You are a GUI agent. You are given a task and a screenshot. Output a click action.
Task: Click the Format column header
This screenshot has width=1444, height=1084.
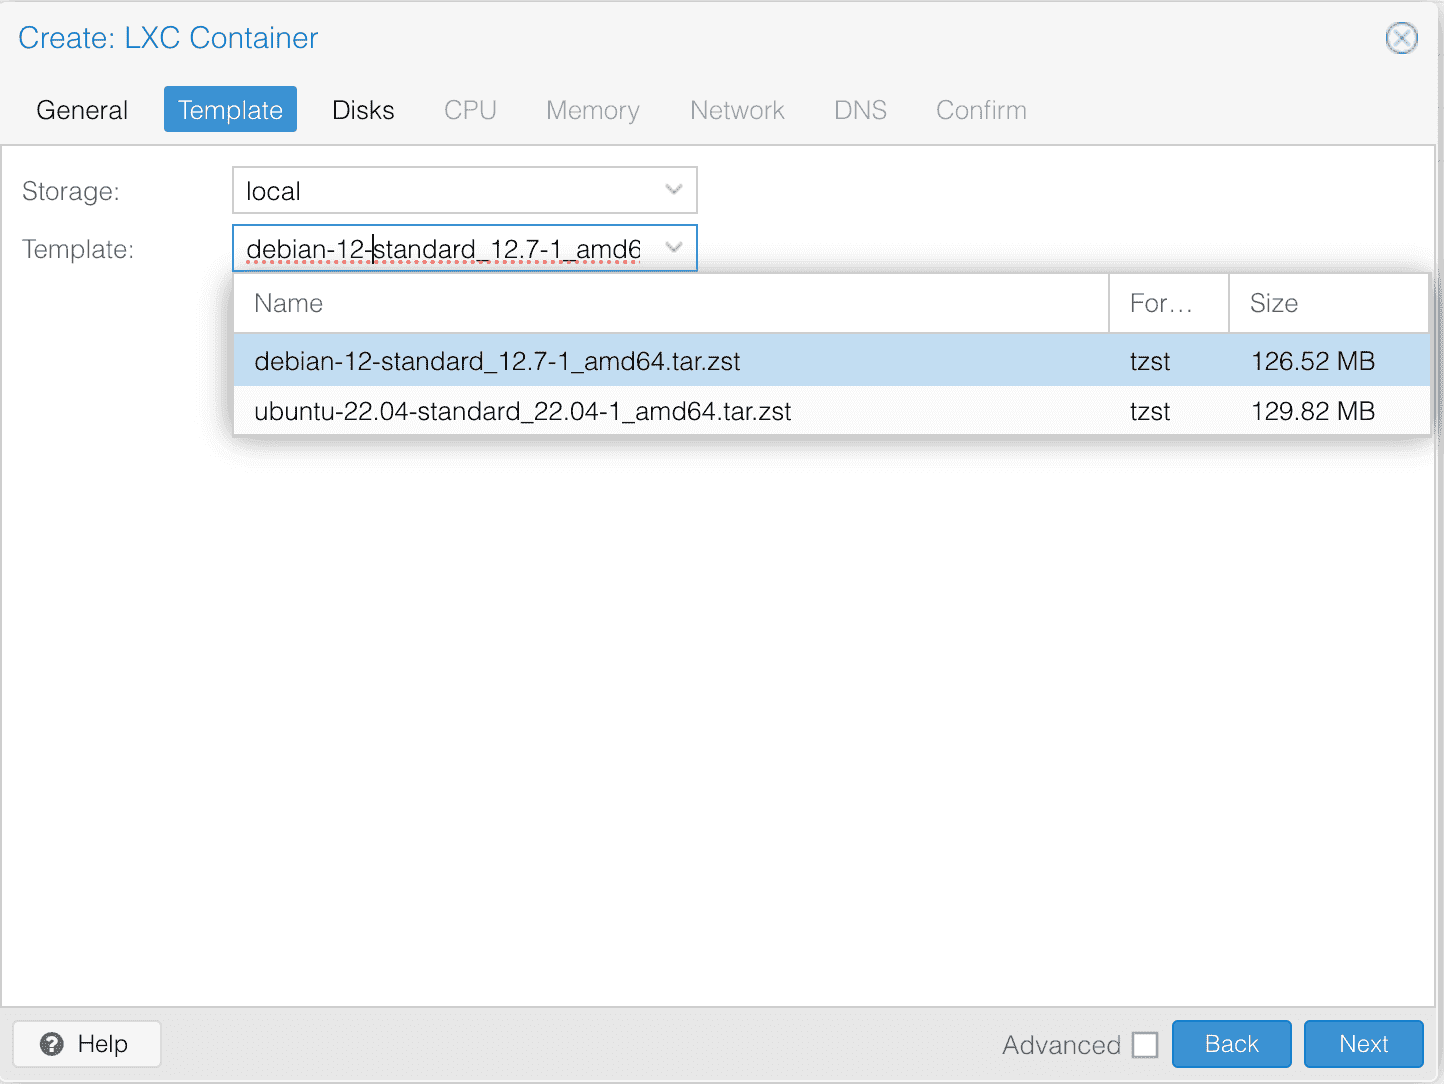(1167, 303)
